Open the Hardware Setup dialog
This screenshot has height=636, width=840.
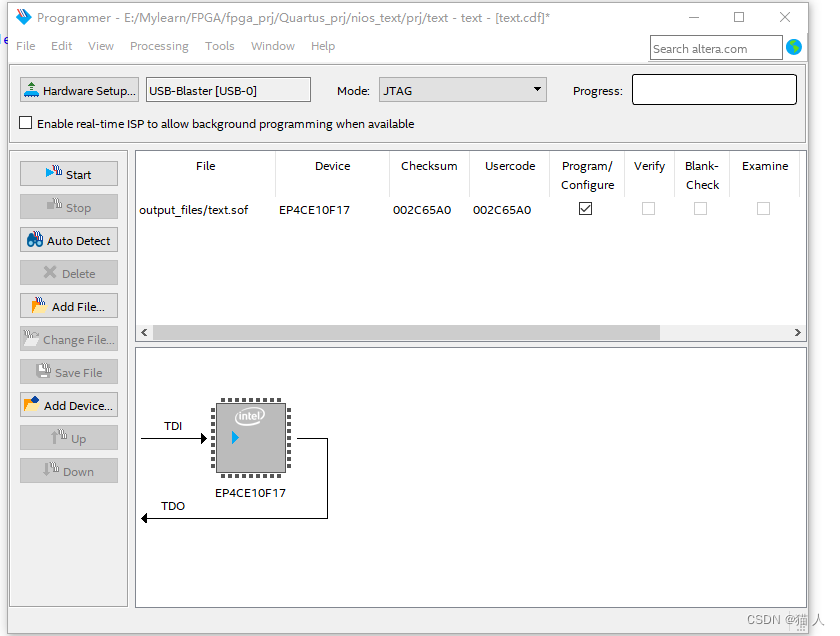click(79, 90)
